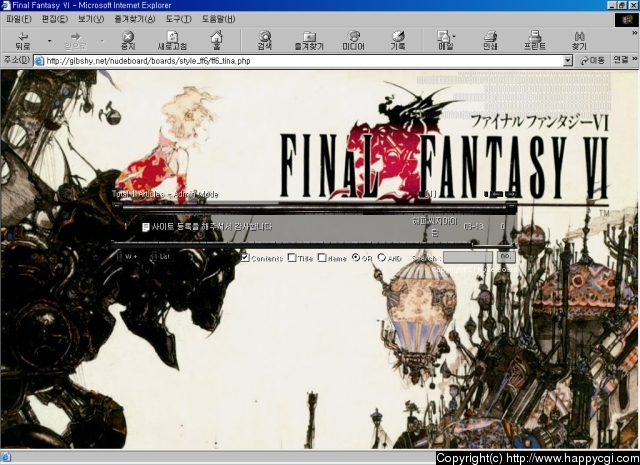Stop loading with the 중지 button
Viewport: 640px width, 465px height.
[x=128, y=41]
